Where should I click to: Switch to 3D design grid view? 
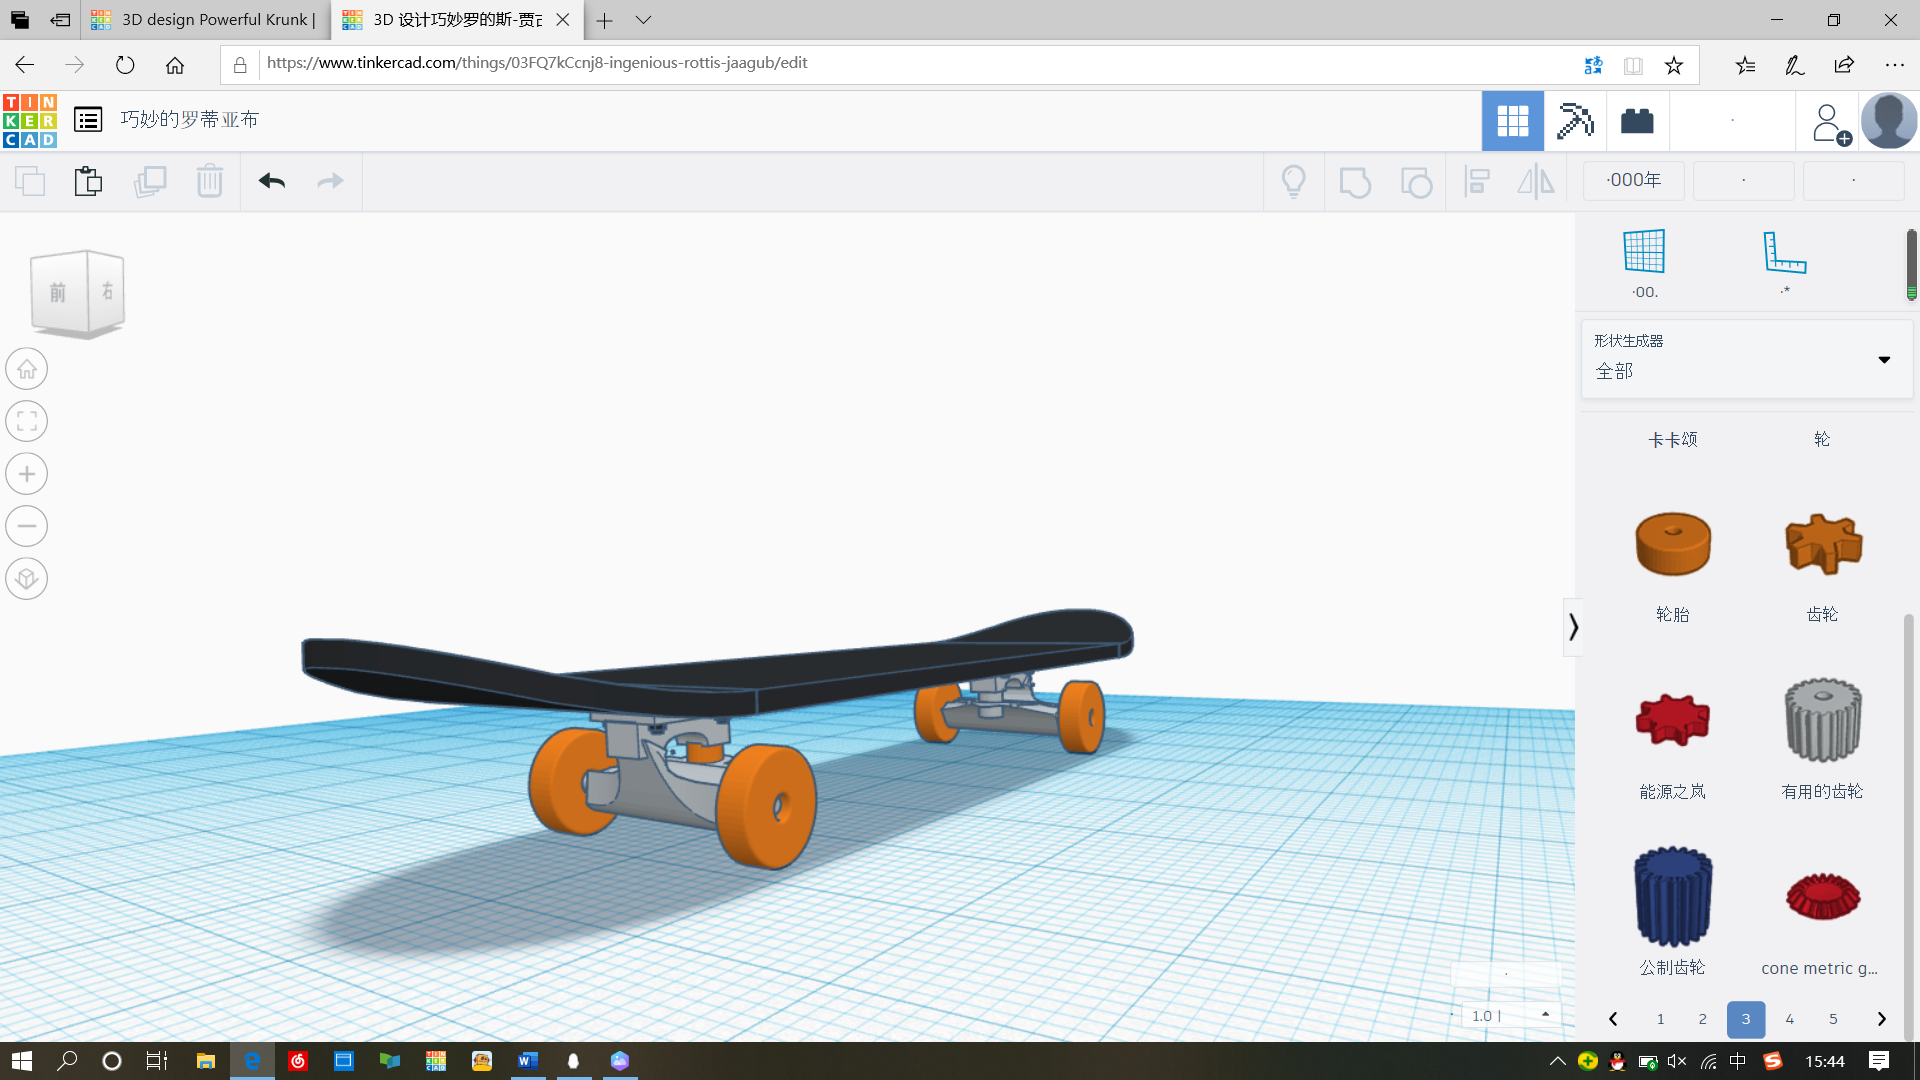click(x=1513, y=121)
